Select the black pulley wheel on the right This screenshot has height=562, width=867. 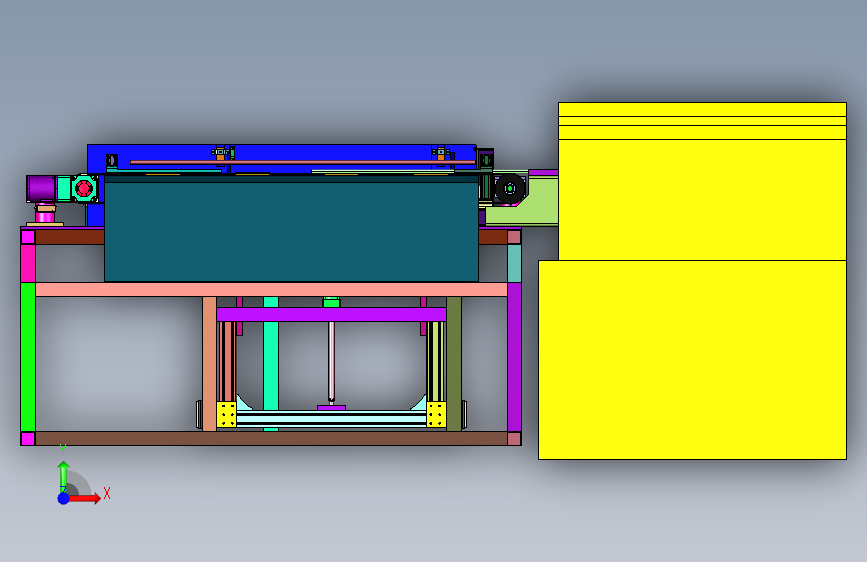(x=510, y=189)
